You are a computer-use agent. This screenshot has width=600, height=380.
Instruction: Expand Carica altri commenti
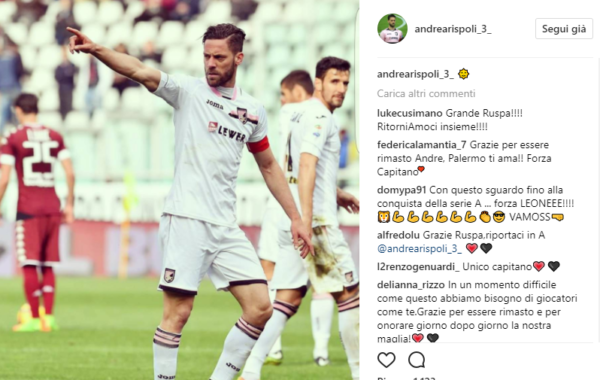[x=426, y=93]
